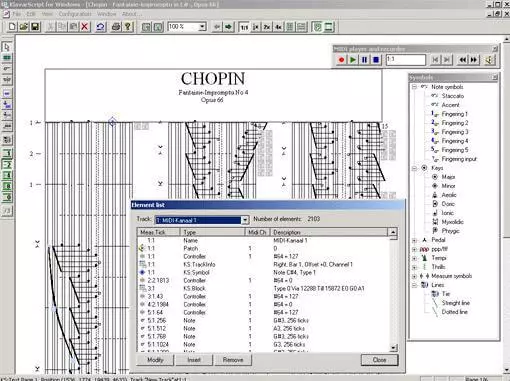
Task: Click the green forward arrow toolbar icon
Action: coord(228,27)
